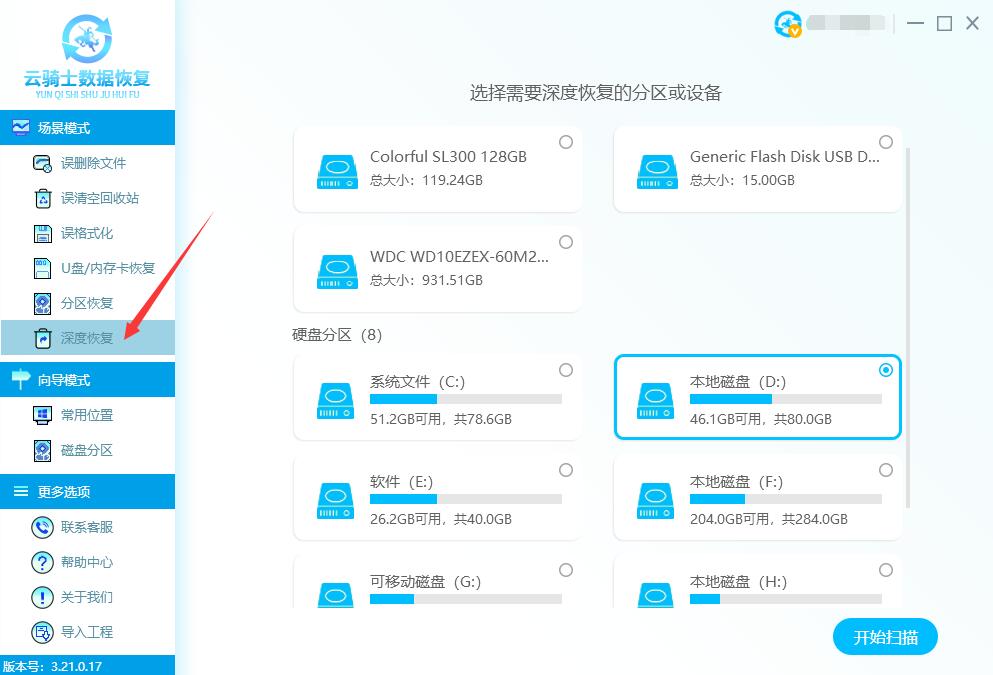Click the 总大小: 931.51GB text

coord(426,280)
